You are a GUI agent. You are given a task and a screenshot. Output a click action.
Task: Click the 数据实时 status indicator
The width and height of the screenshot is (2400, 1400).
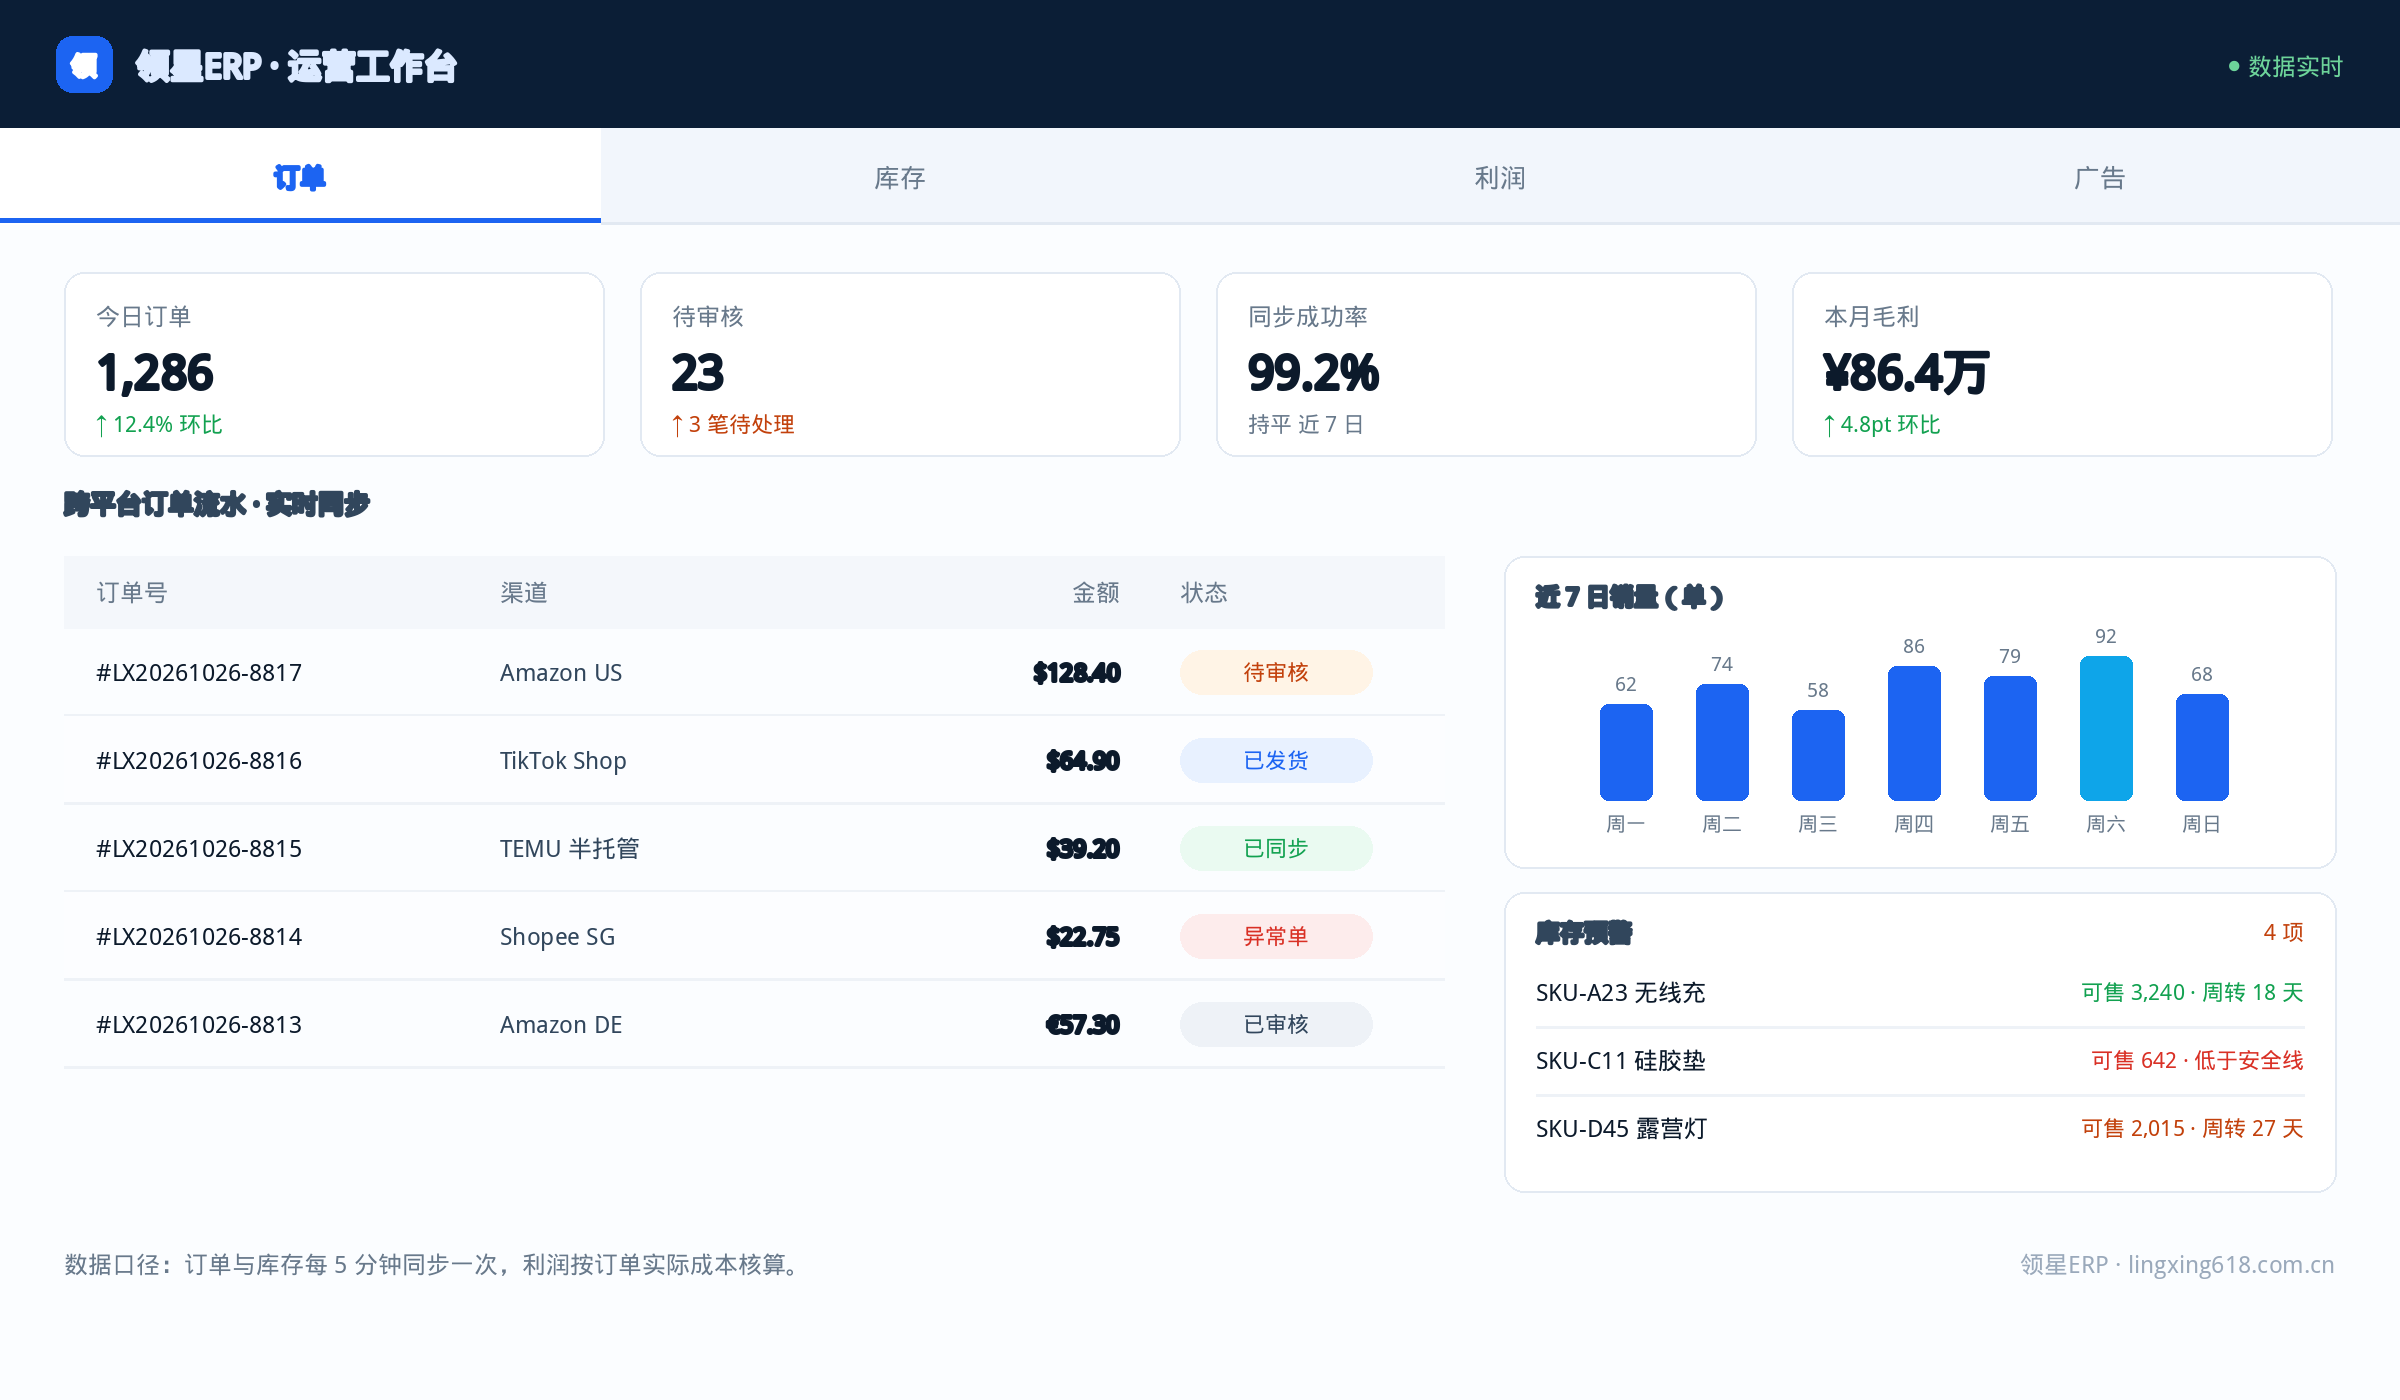click(2285, 66)
